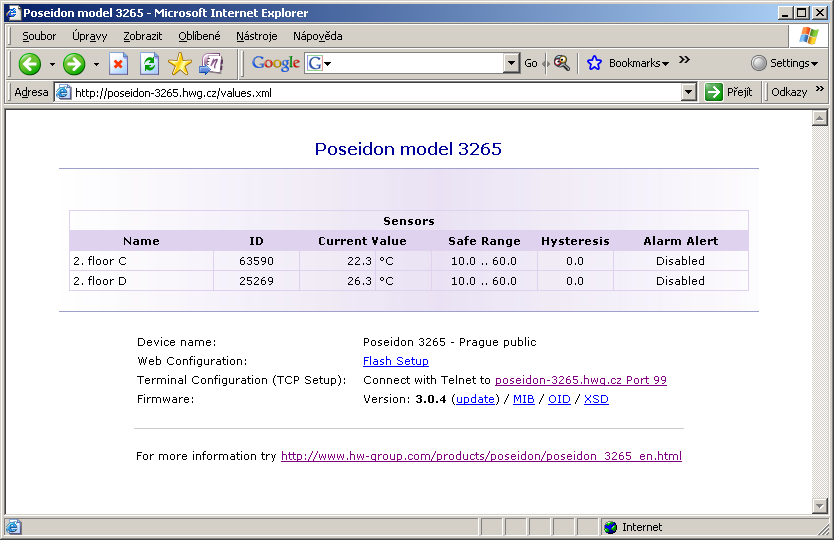Click sensor ID 63590
This screenshot has width=834, height=540.
tap(256, 261)
